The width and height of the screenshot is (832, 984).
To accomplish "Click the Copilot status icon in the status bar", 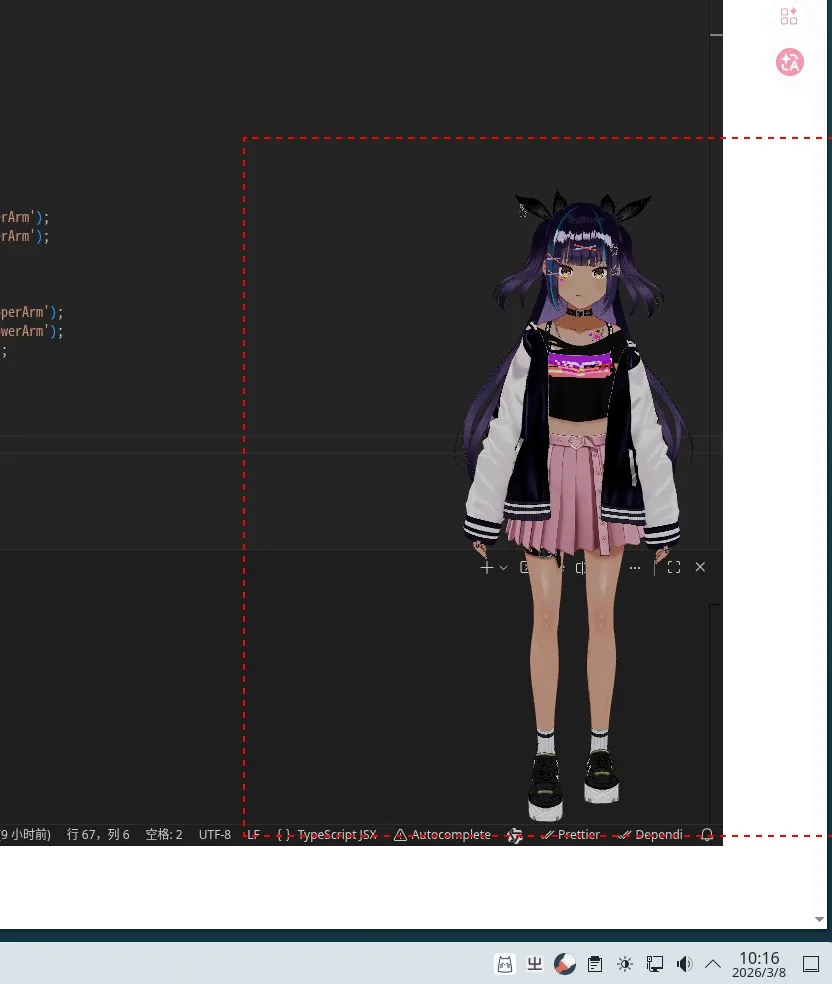I will click(515, 835).
